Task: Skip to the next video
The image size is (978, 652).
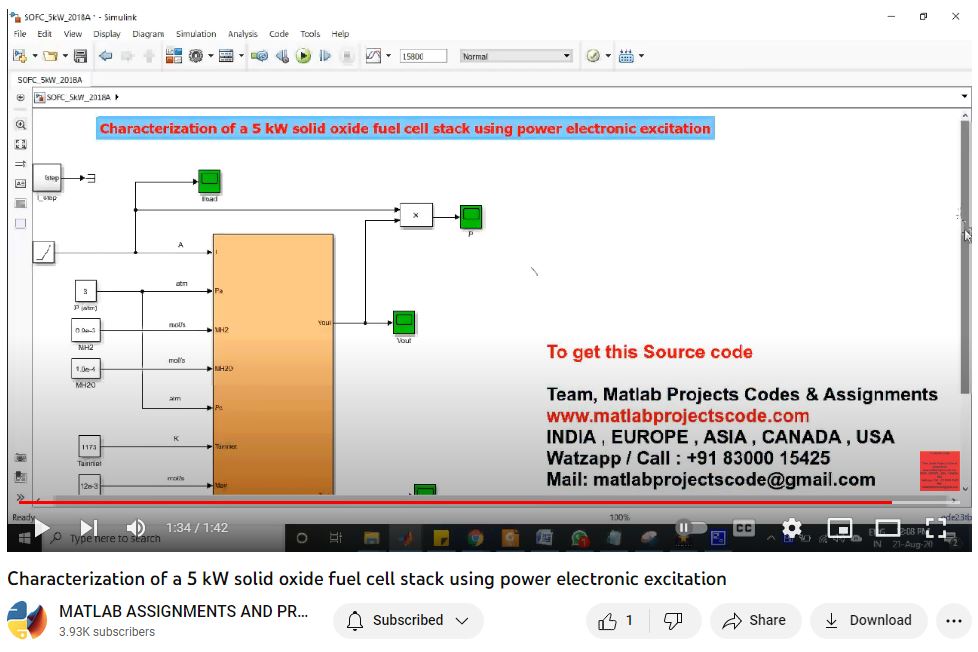Action: pyautogui.click(x=89, y=528)
